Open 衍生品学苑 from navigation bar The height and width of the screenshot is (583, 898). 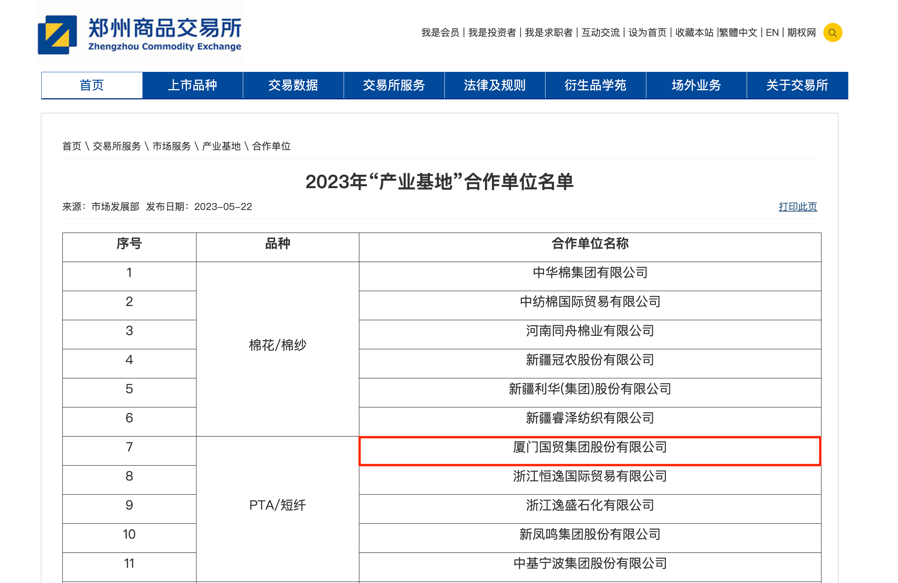point(596,86)
